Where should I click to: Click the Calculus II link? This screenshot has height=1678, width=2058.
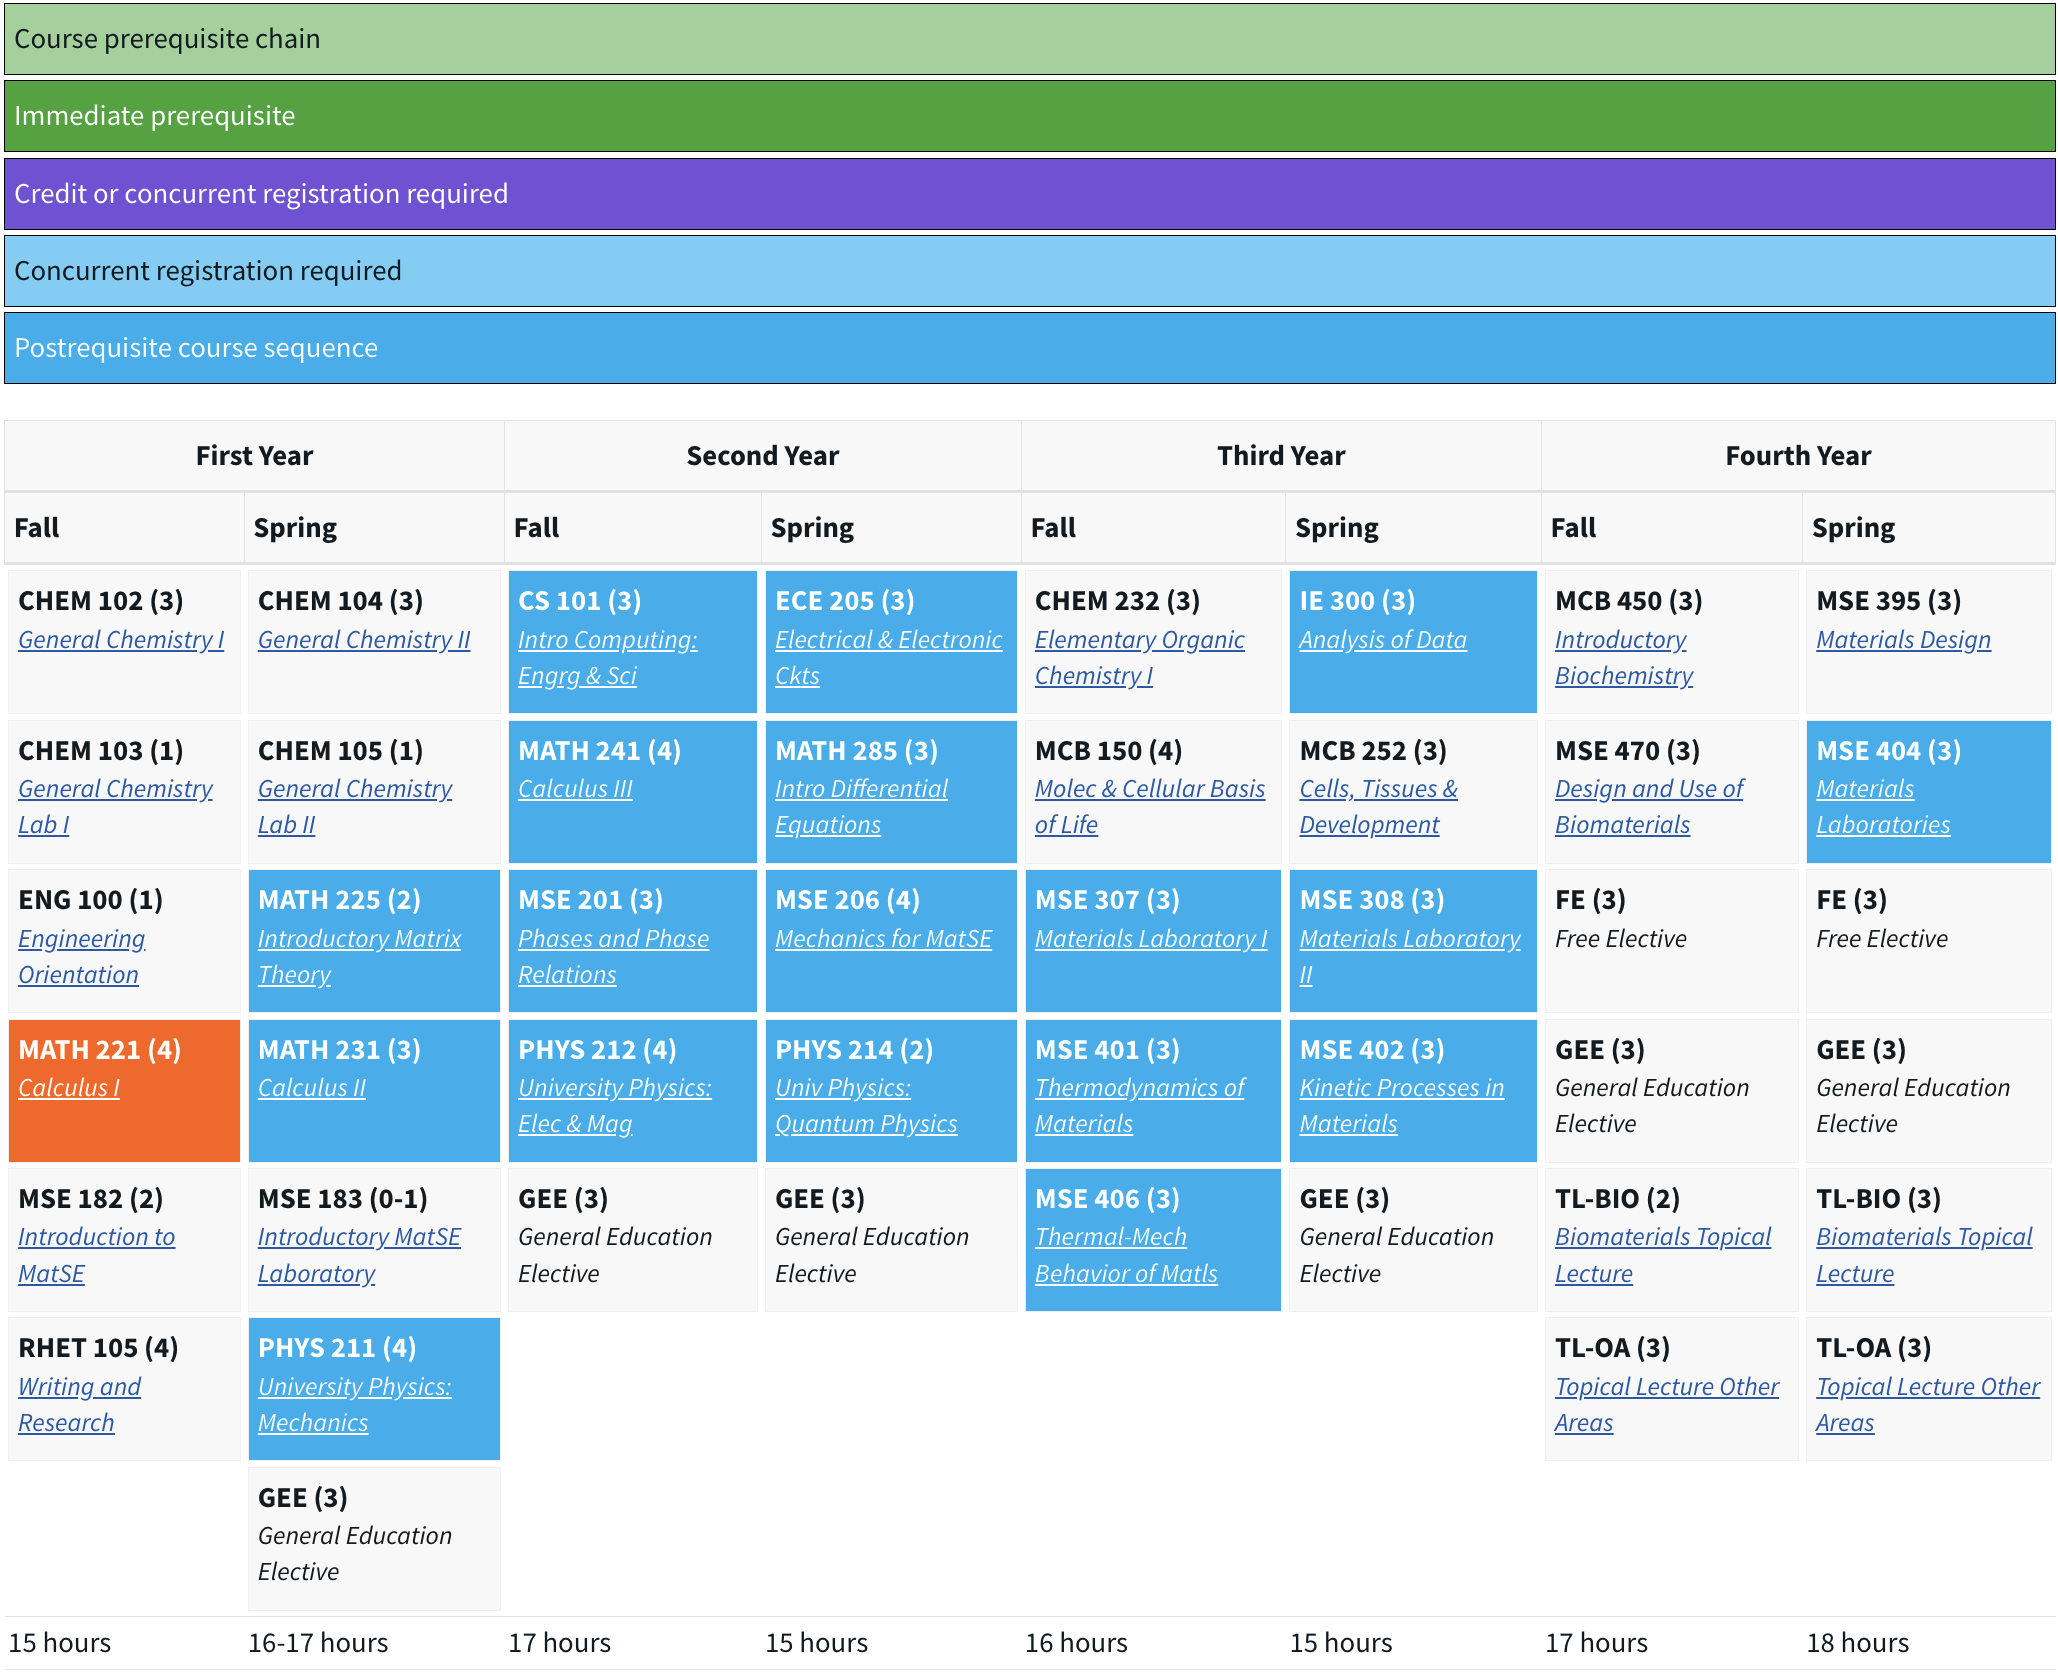point(312,1088)
